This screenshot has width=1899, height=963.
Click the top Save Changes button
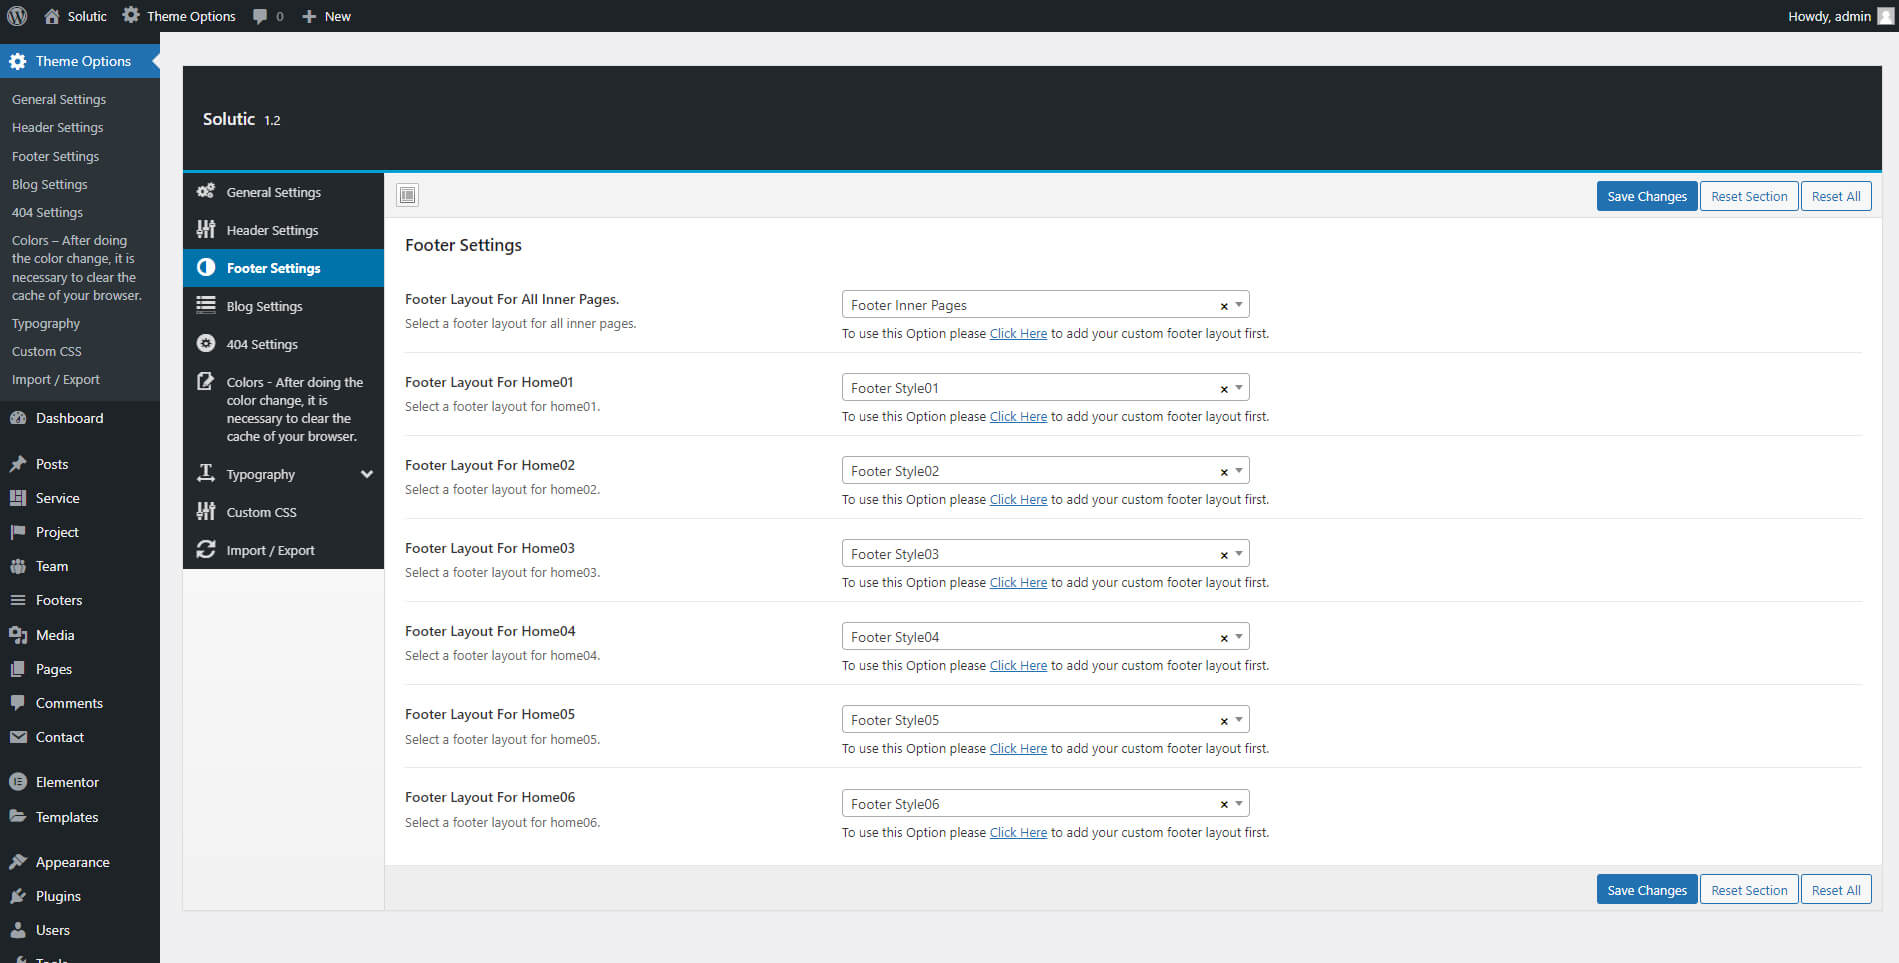click(x=1646, y=196)
